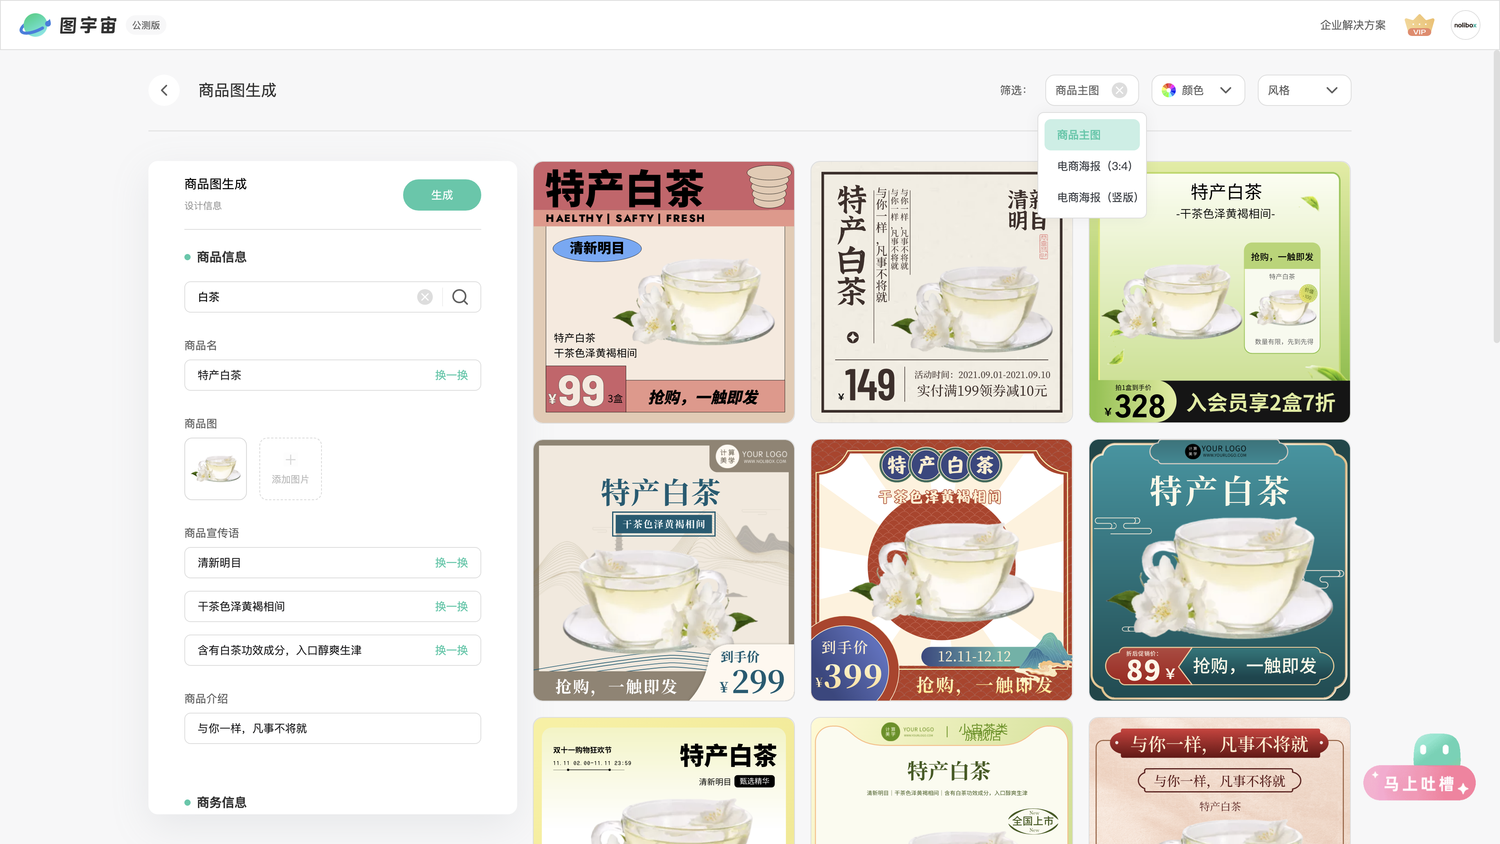
Task: Go back with the left arrow button
Action: [x=164, y=90]
